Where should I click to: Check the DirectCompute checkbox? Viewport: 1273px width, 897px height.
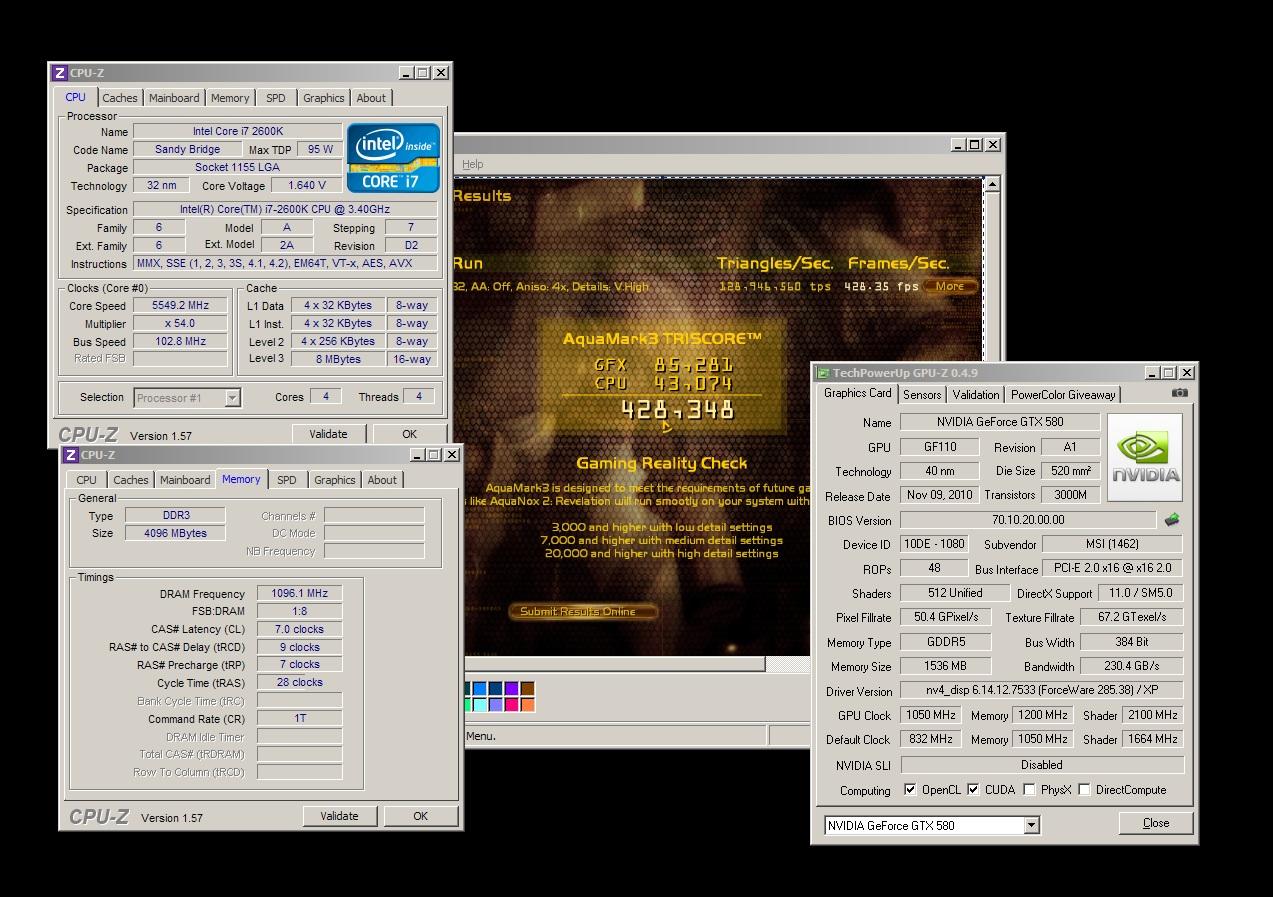pos(1084,790)
